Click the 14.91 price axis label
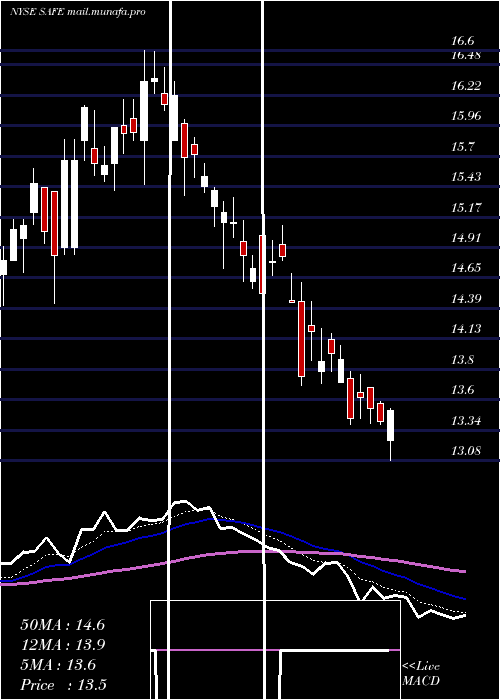 point(466,238)
